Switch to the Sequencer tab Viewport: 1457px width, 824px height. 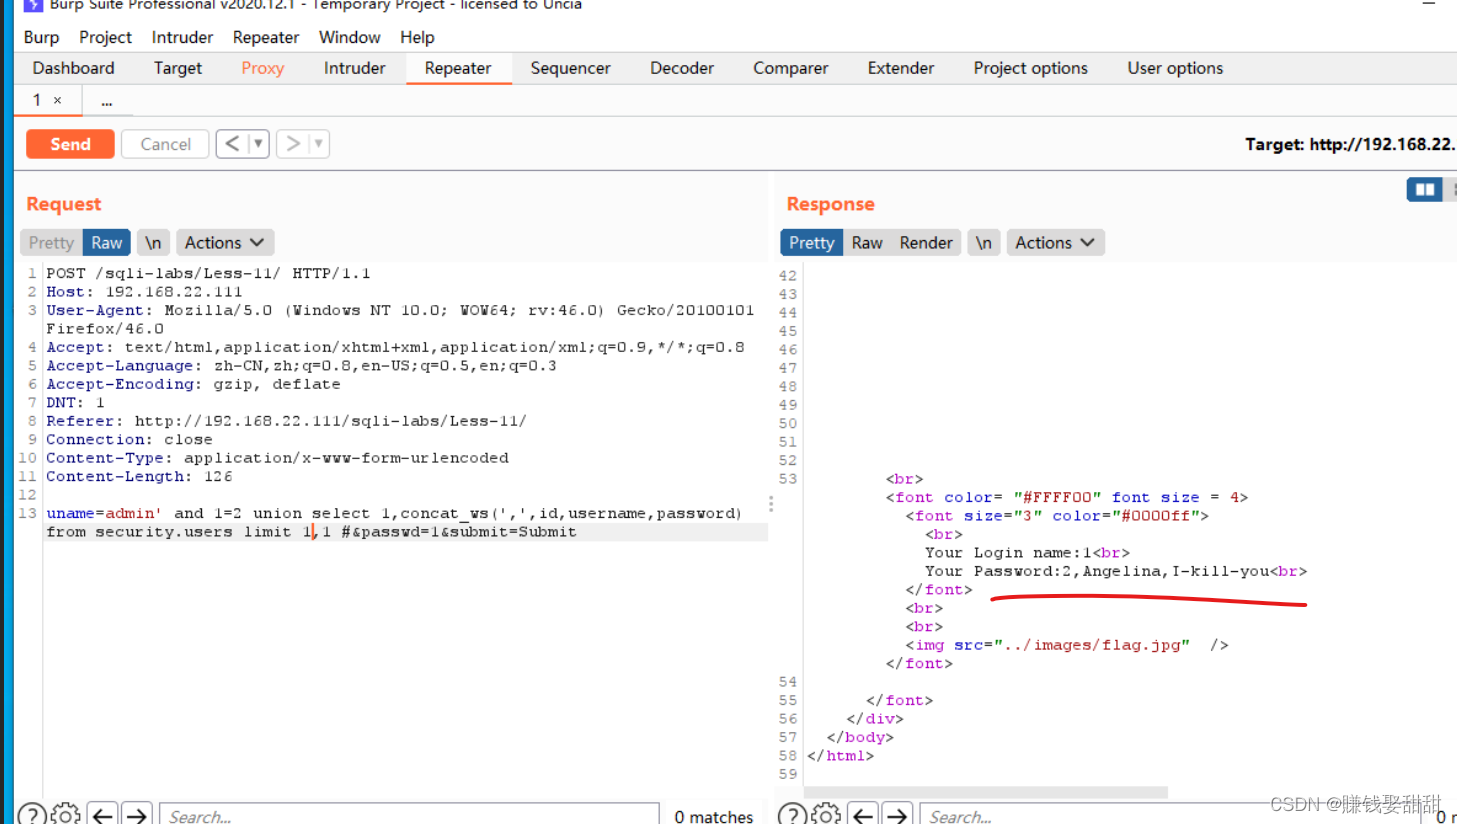570,68
